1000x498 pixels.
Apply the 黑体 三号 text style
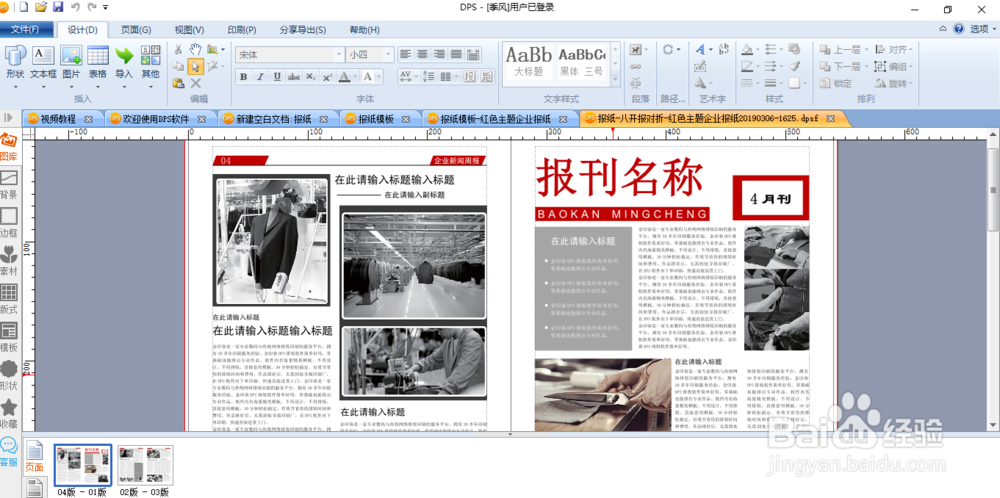point(582,62)
